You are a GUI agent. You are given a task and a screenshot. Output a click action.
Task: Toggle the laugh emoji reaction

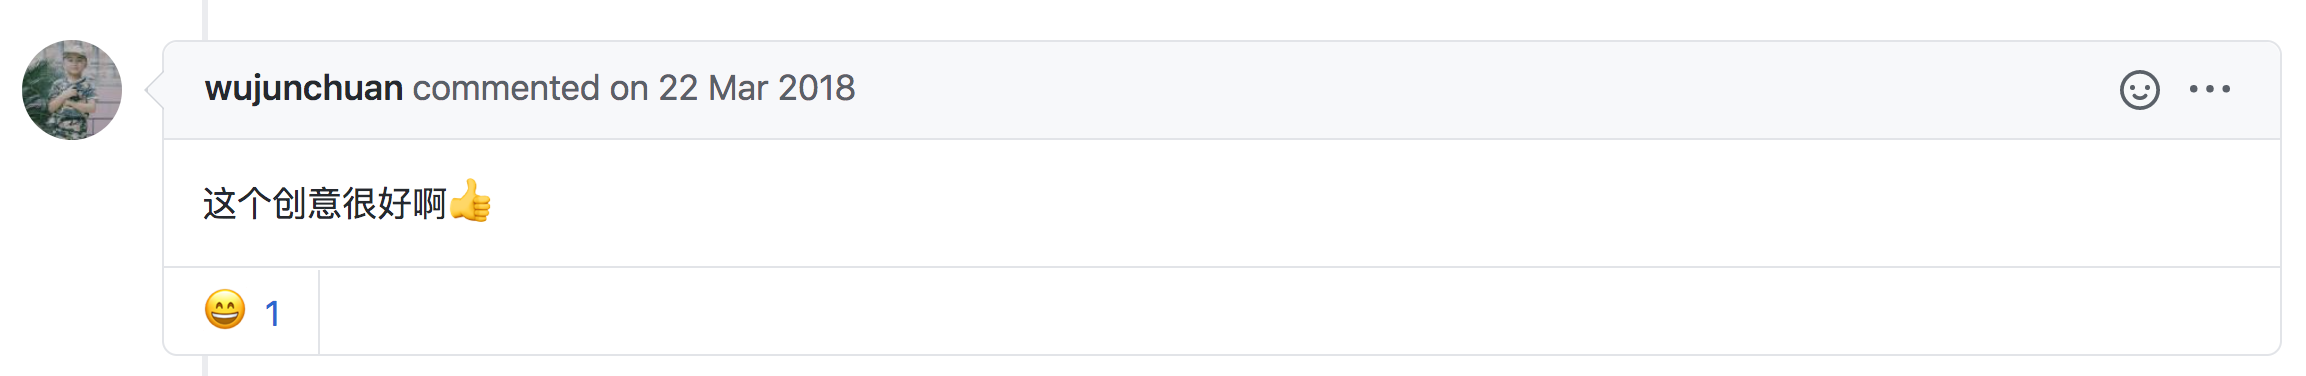click(242, 311)
